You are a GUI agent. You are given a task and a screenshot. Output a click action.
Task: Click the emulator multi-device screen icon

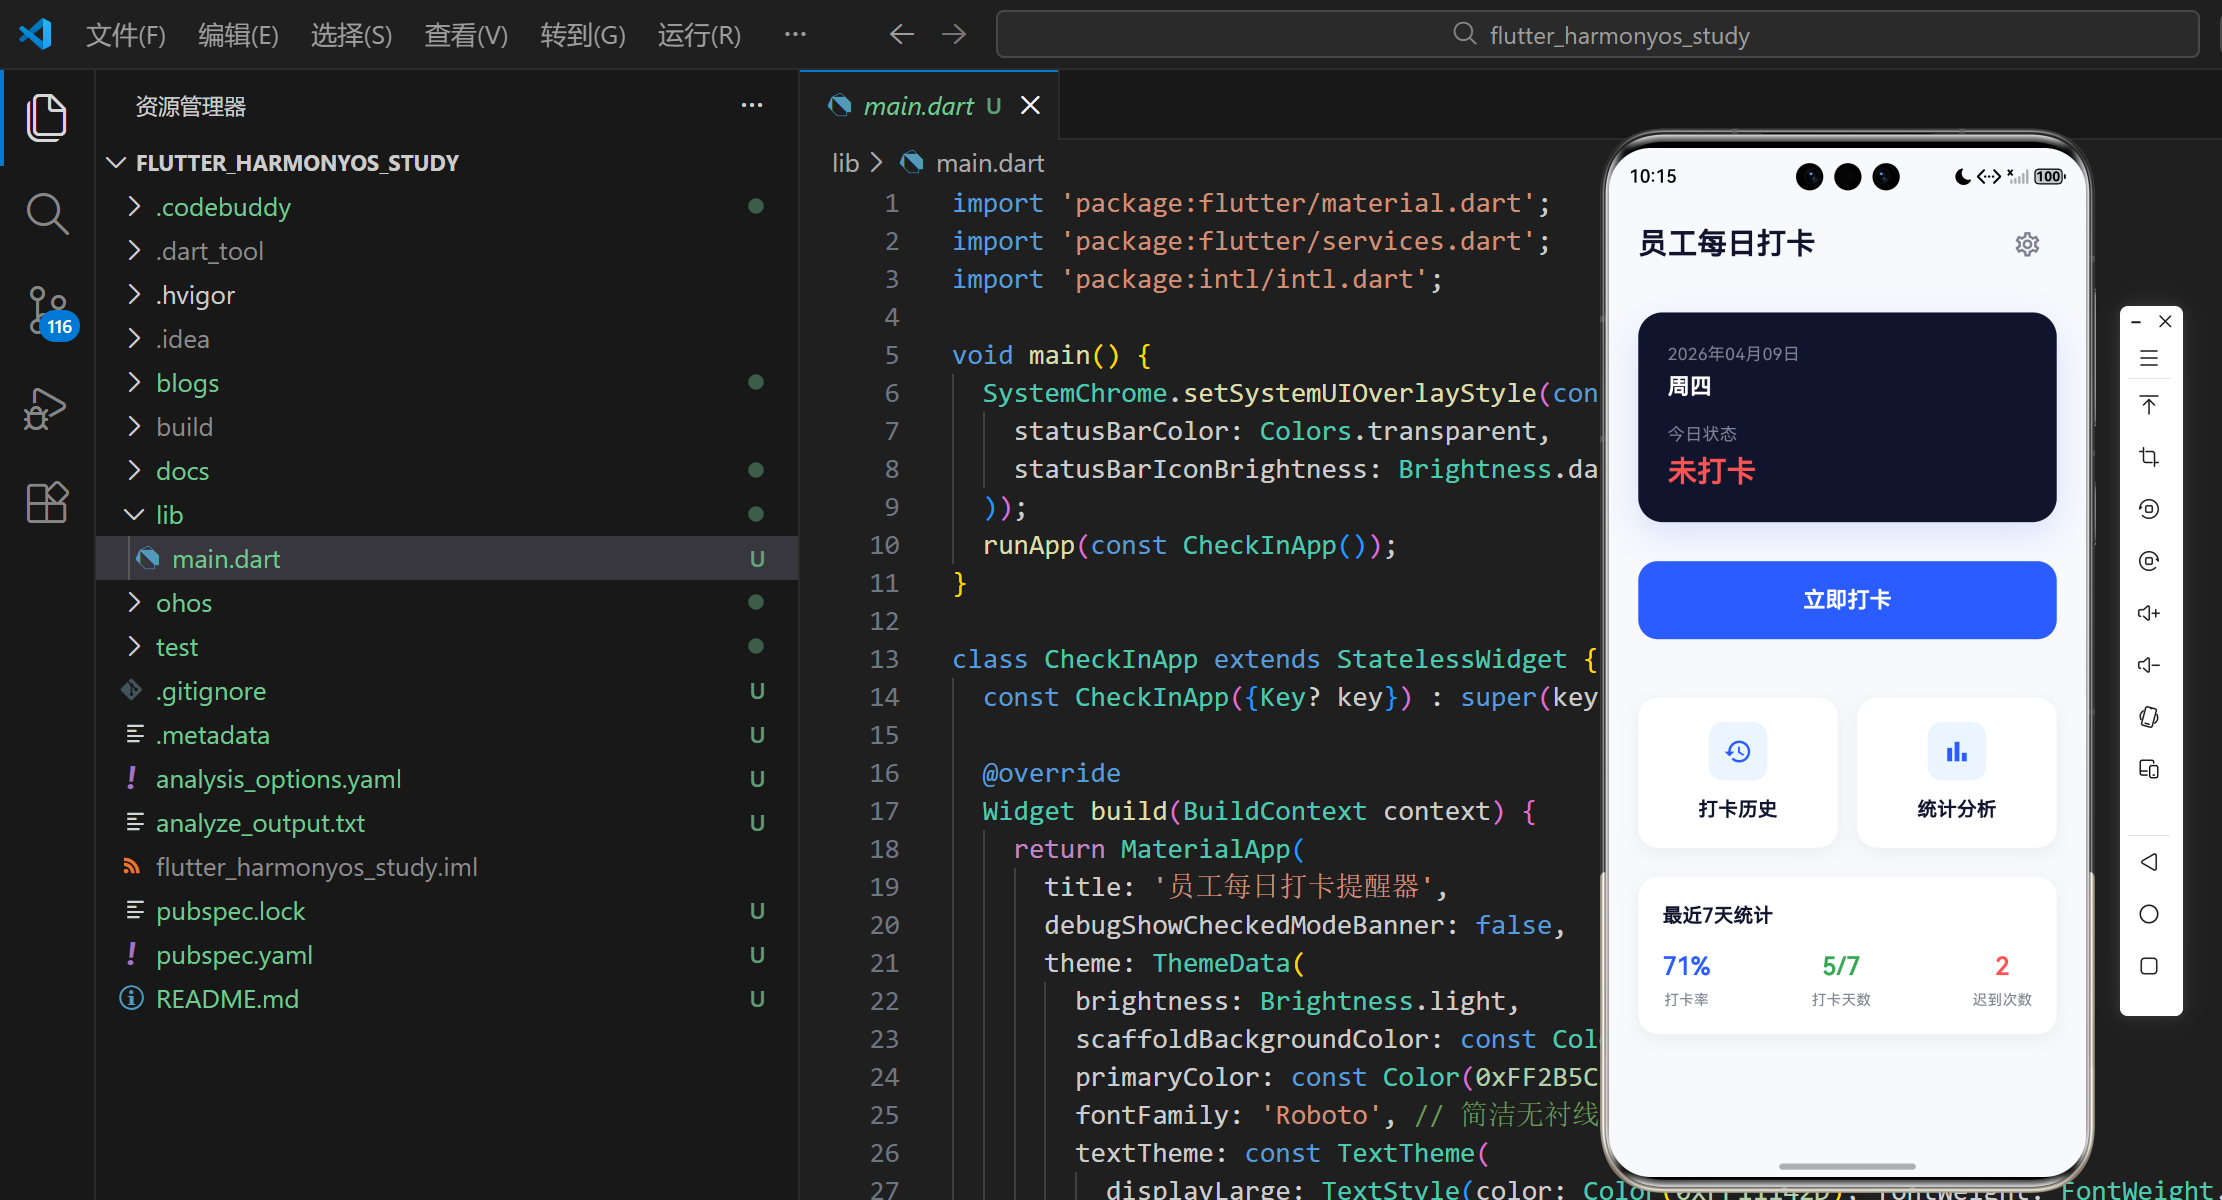[x=2149, y=769]
